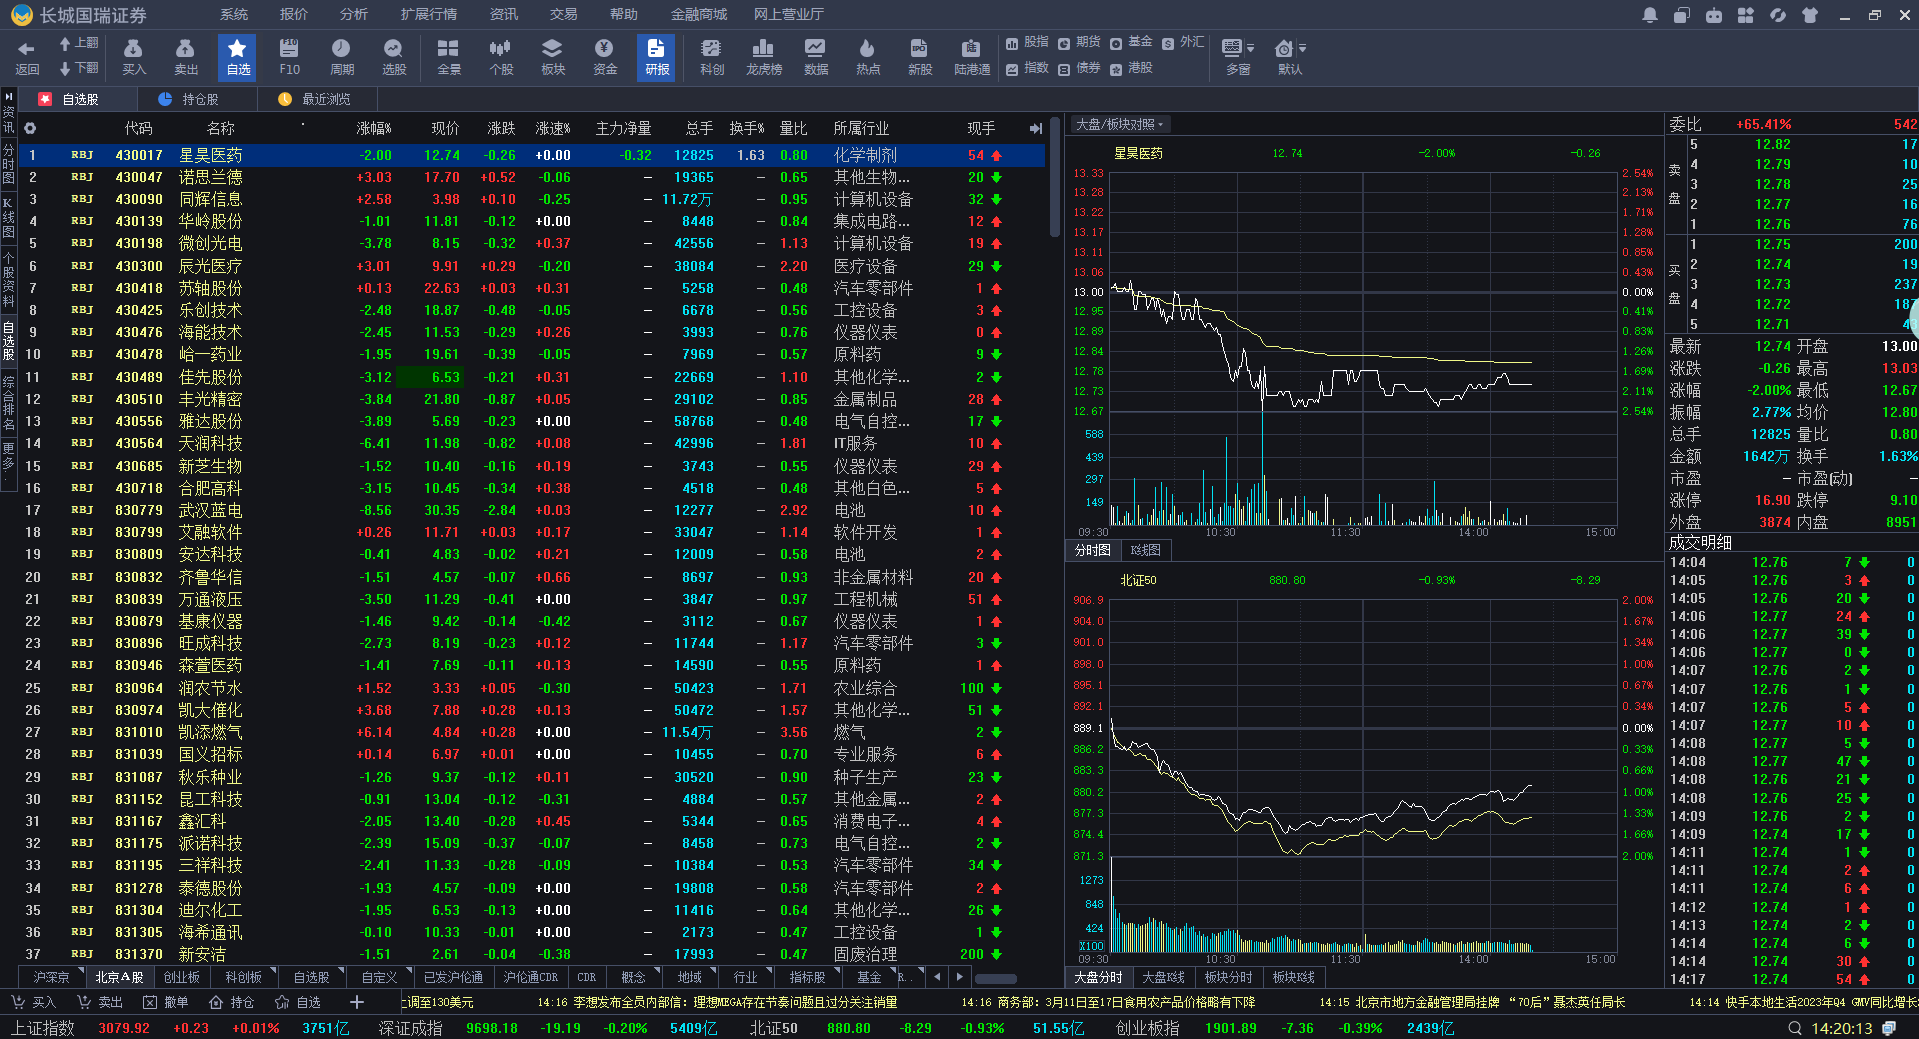1919x1039 pixels.
Task: Click the 持仓 positions button
Action: 232,1002
